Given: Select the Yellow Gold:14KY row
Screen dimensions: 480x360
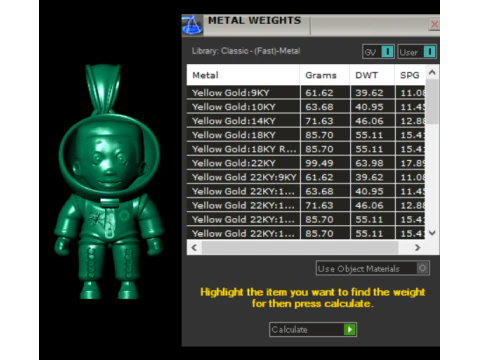Looking at the screenshot, I should point(306,121).
